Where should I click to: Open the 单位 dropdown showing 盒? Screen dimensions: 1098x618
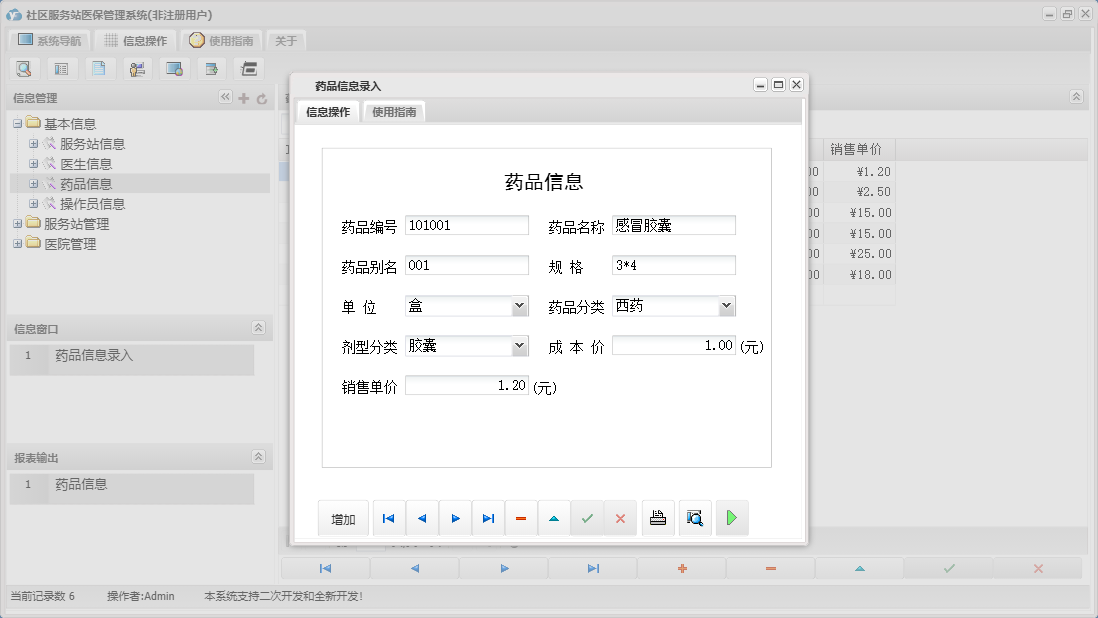point(520,305)
